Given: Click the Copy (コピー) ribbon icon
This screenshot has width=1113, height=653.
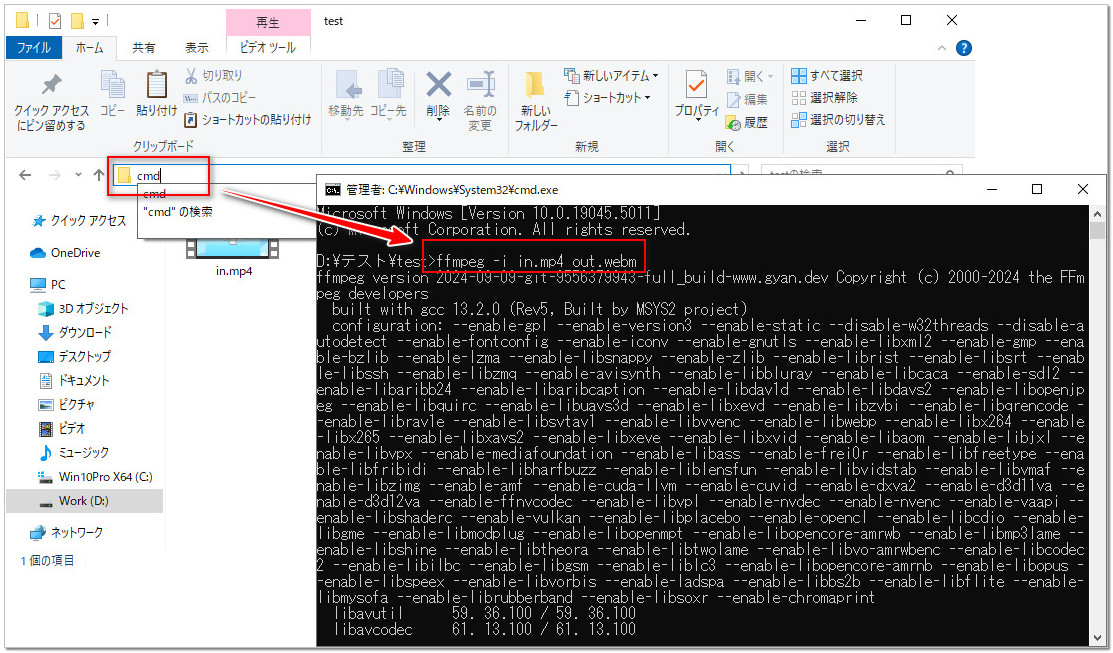Looking at the screenshot, I should (112, 93).
